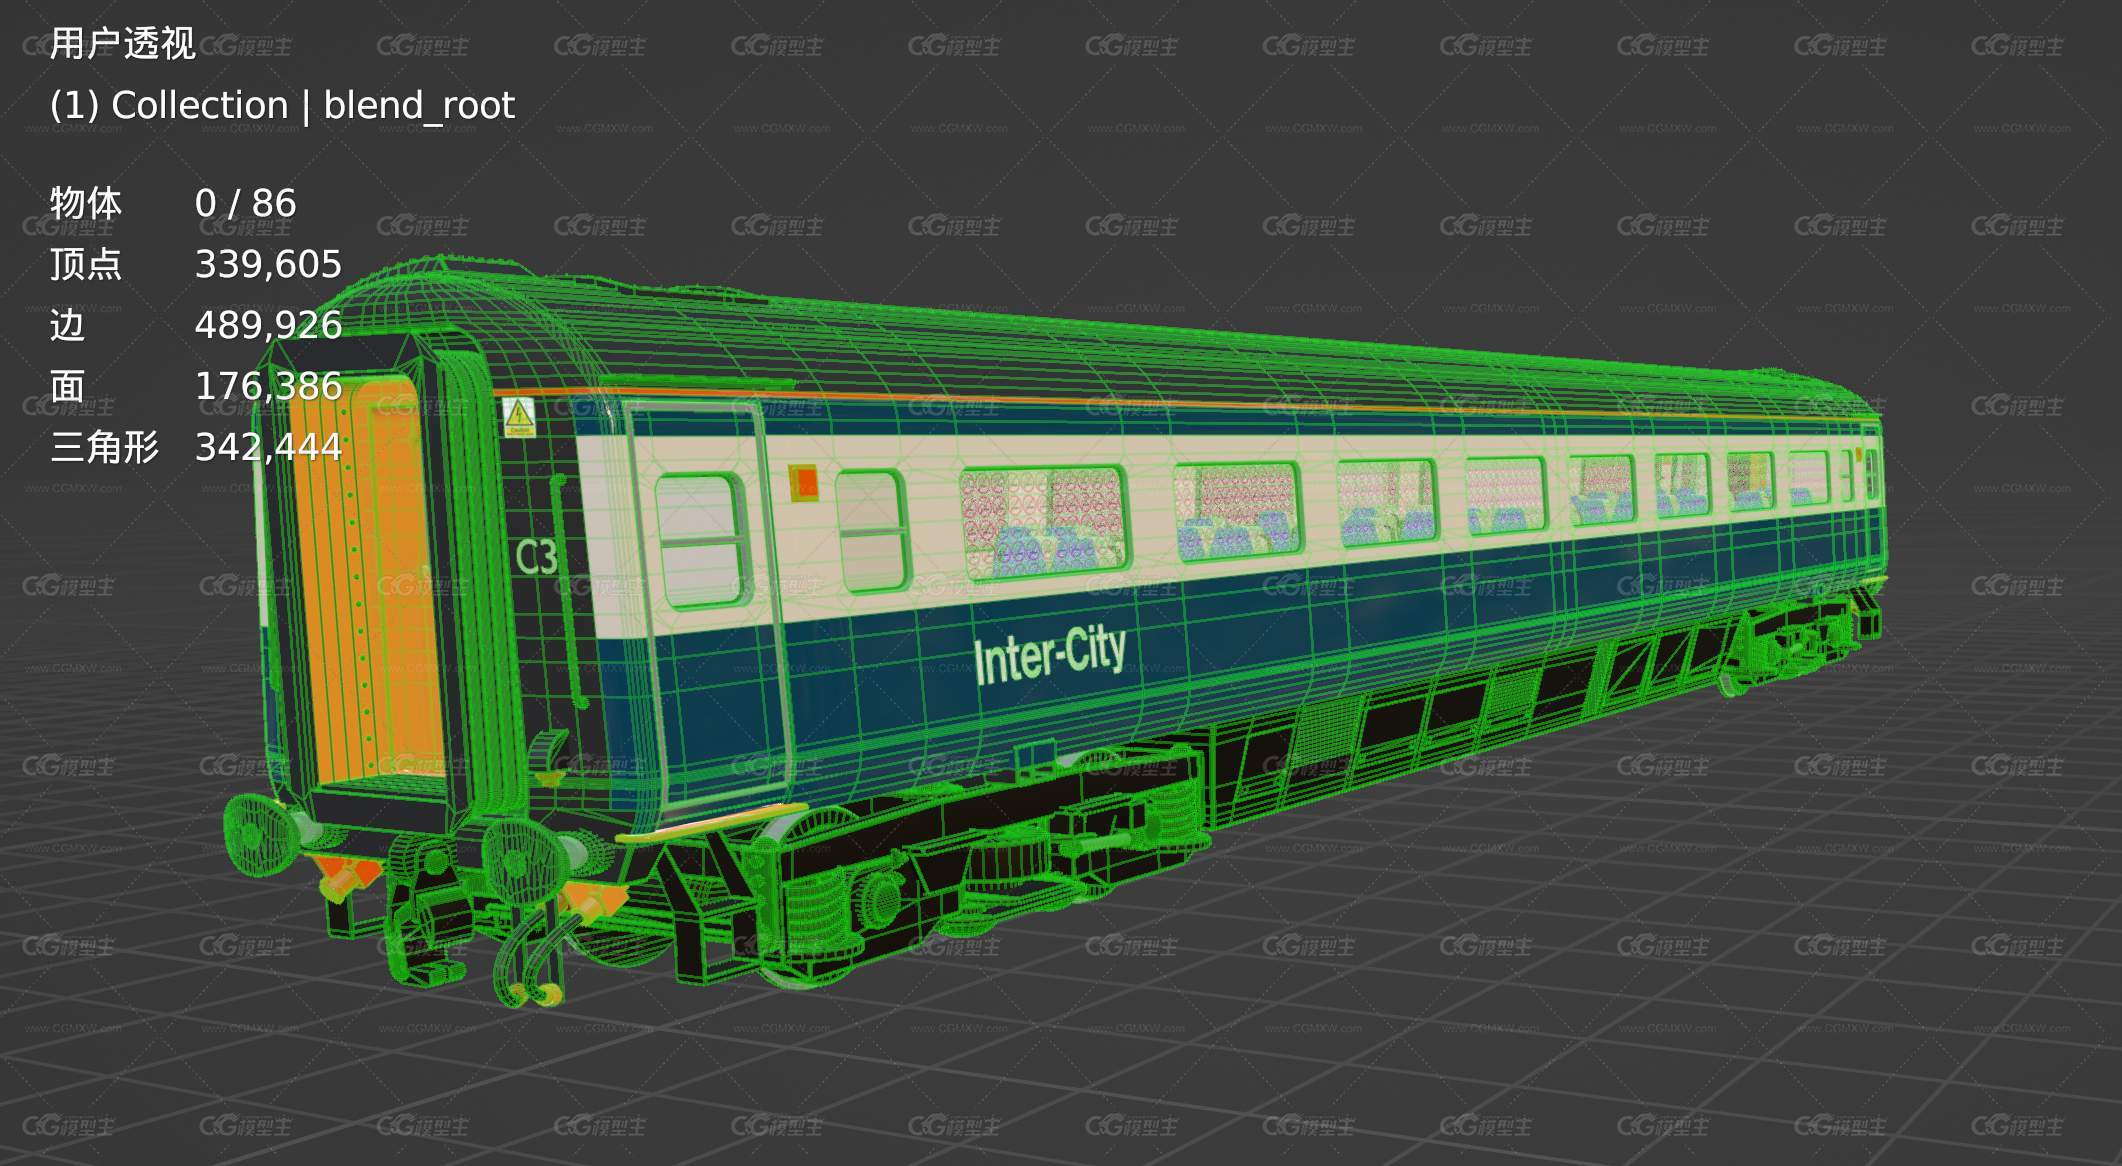Click the 'C3' marking on the coach
2122x1166 pixels.
[x=536, y=557]
